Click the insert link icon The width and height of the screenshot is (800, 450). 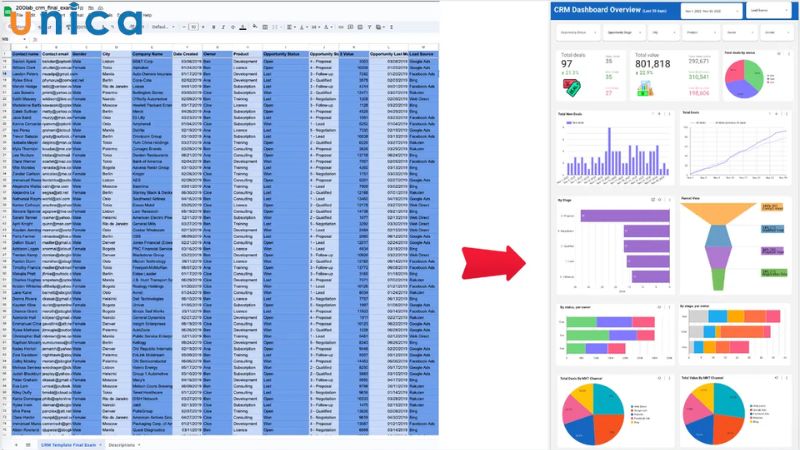click(x=341, y=27)
